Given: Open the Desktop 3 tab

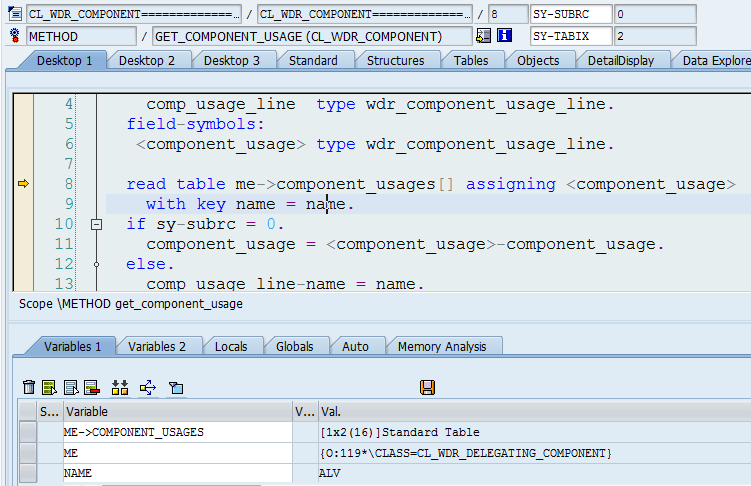Looking at the screenshot, I should (x=231, y=61).
